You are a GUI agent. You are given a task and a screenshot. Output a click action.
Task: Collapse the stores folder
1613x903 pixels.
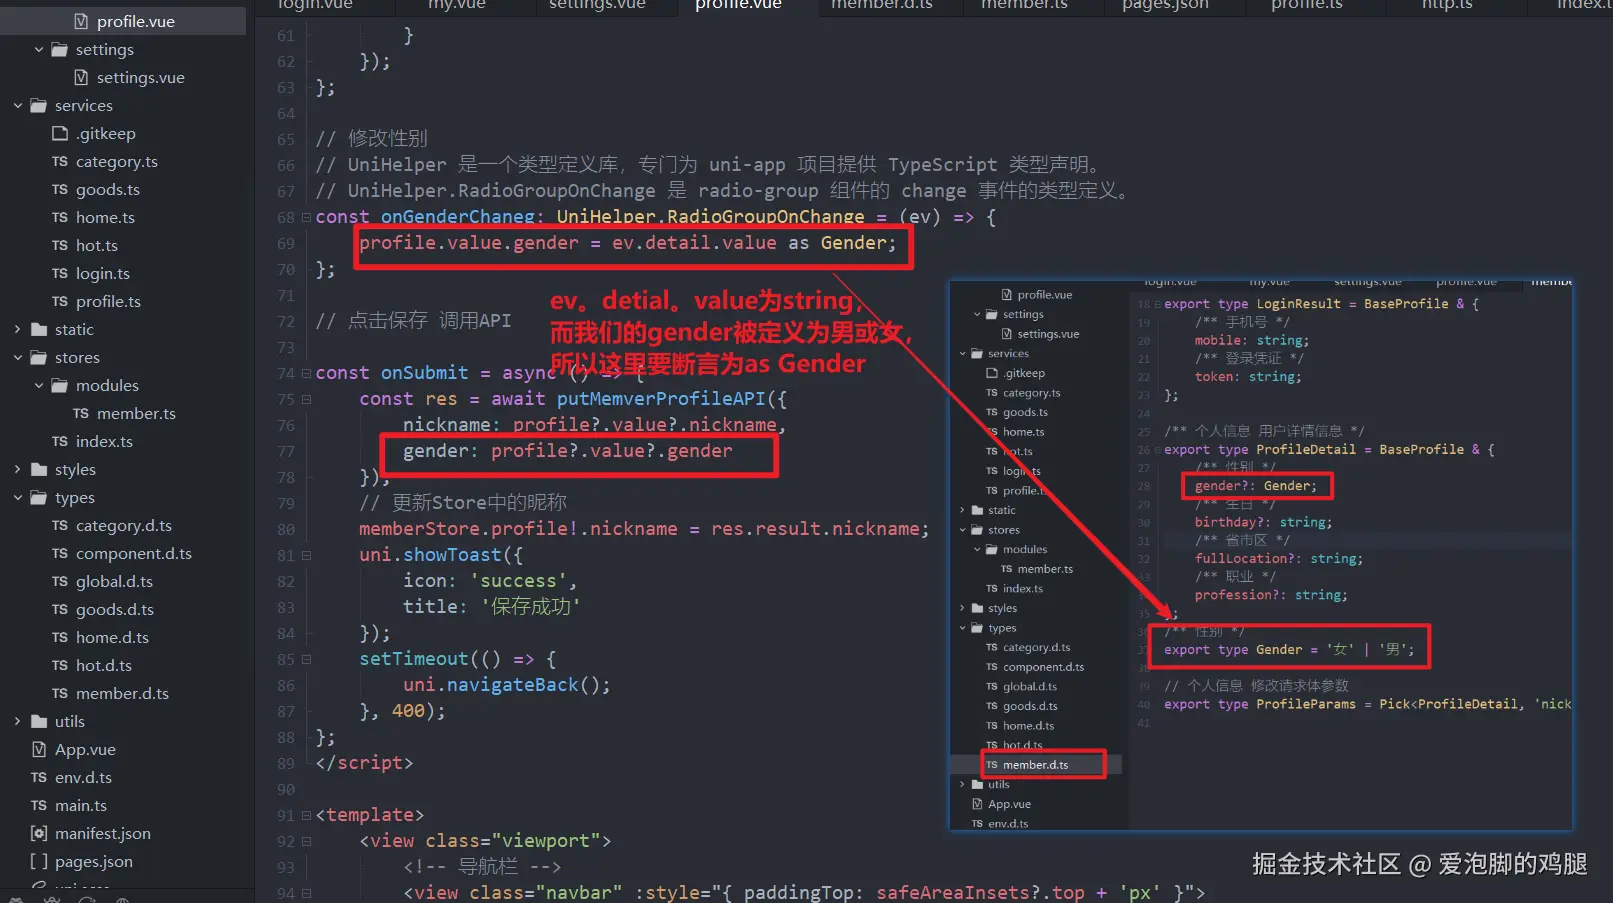[x=18, y=357]
